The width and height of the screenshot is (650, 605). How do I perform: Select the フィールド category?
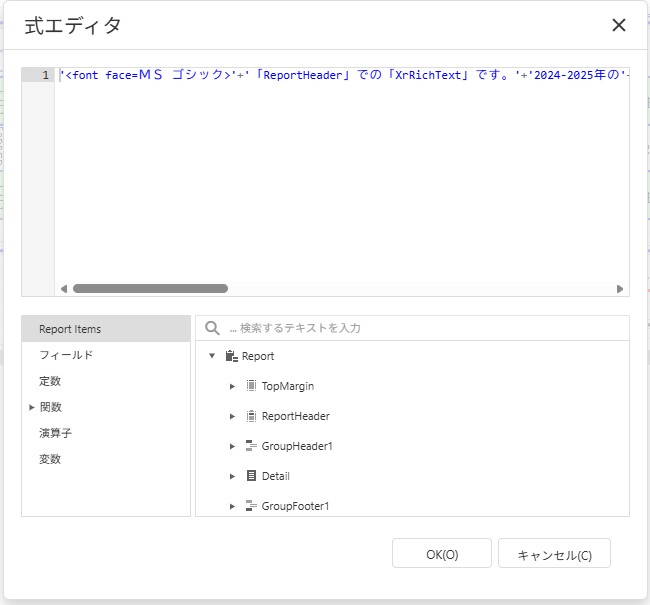point(66,355)
